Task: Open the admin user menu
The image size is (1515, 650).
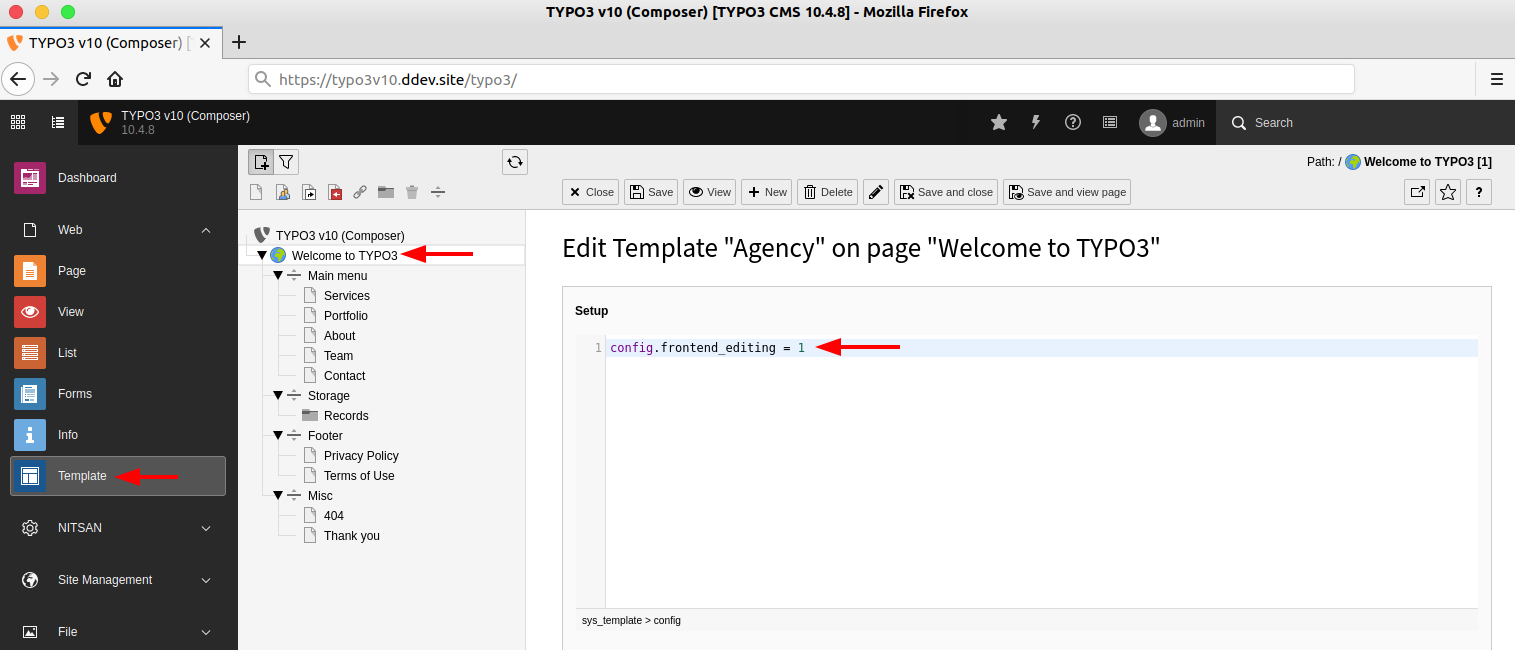Action: [x=1172, y=122]
